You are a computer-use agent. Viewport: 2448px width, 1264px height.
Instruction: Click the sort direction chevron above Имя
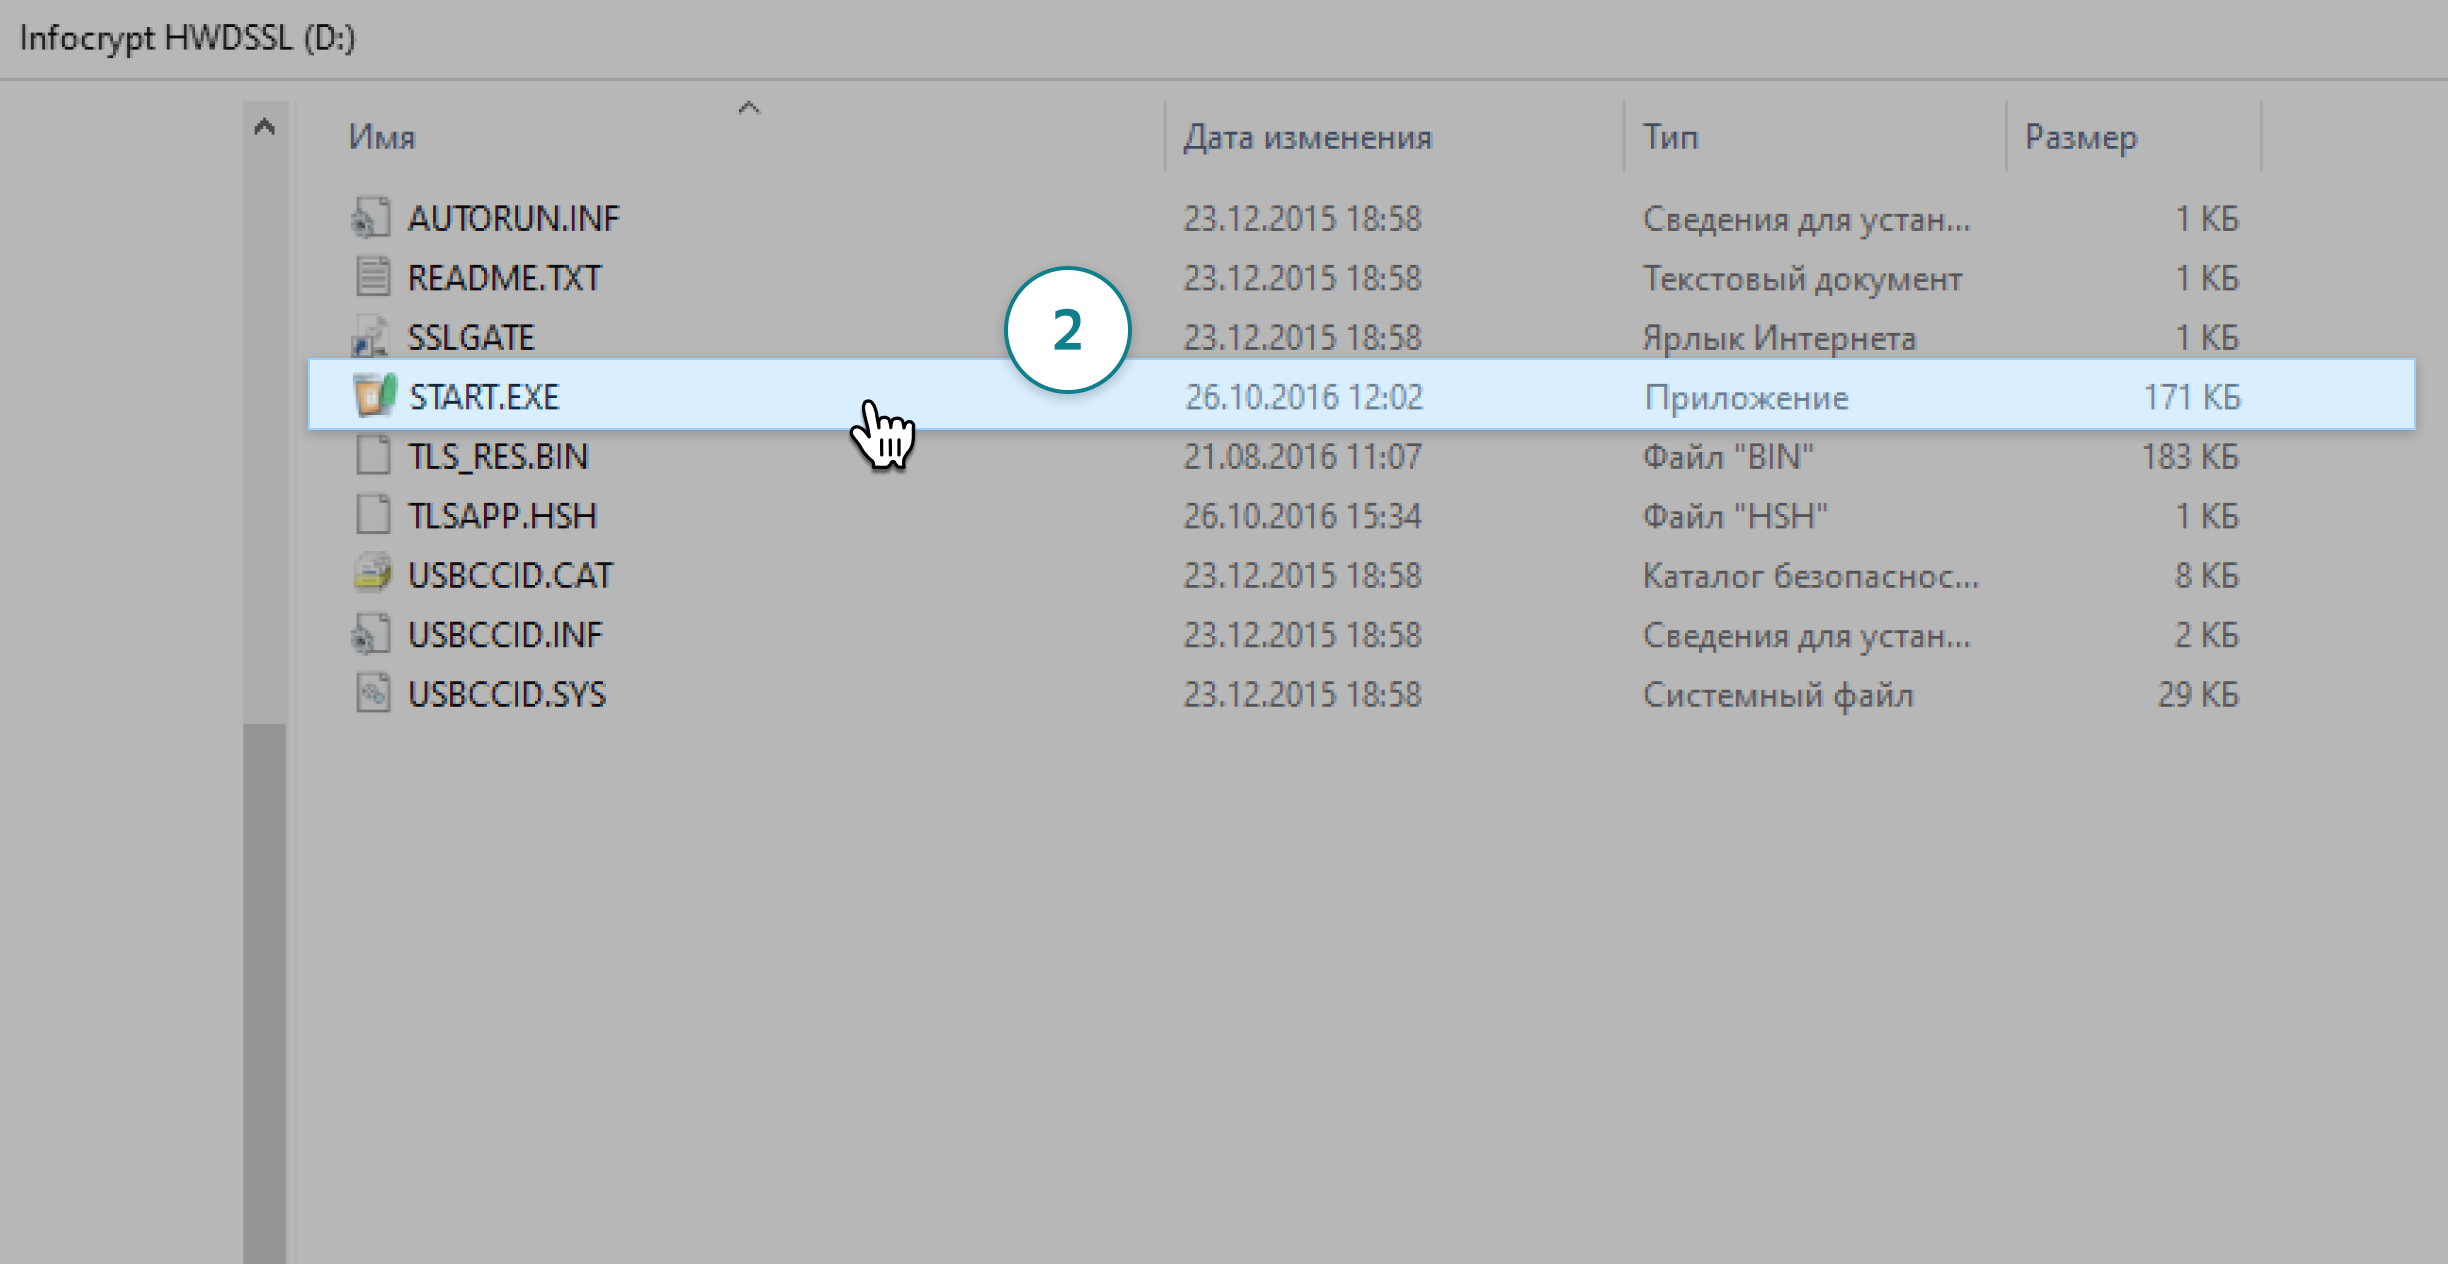pyautogui.click(x=749, y=108)
